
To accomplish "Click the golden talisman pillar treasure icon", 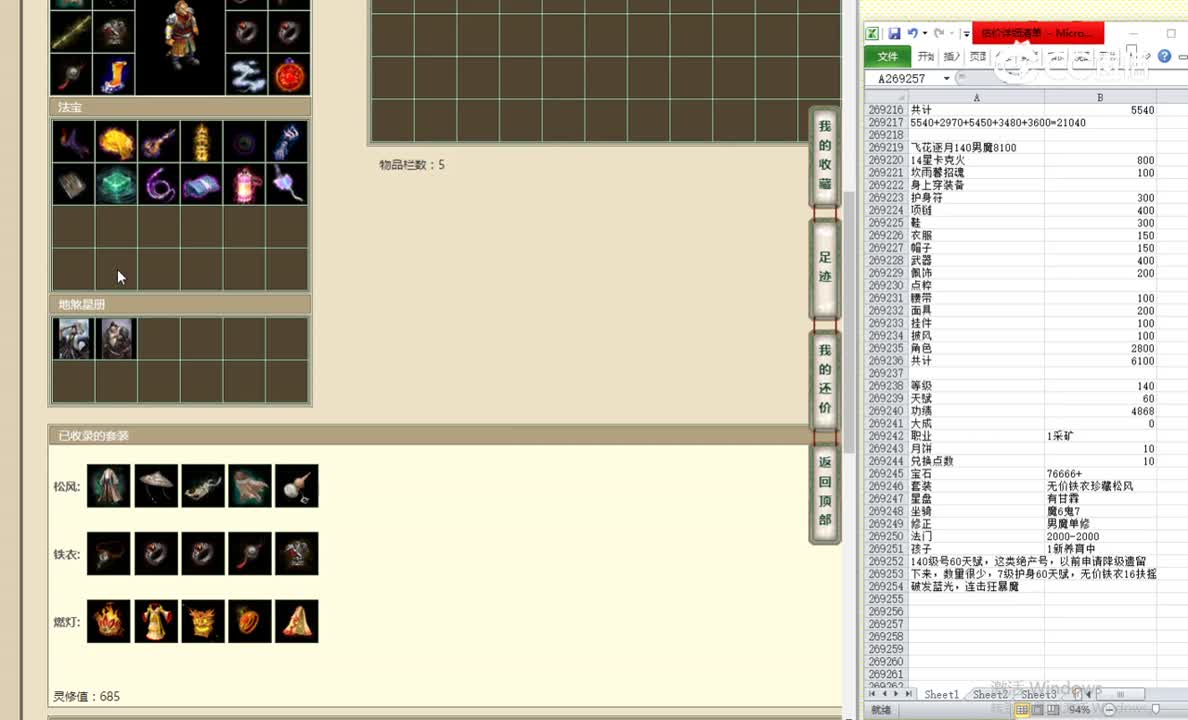I will click(x=202, y=142).
